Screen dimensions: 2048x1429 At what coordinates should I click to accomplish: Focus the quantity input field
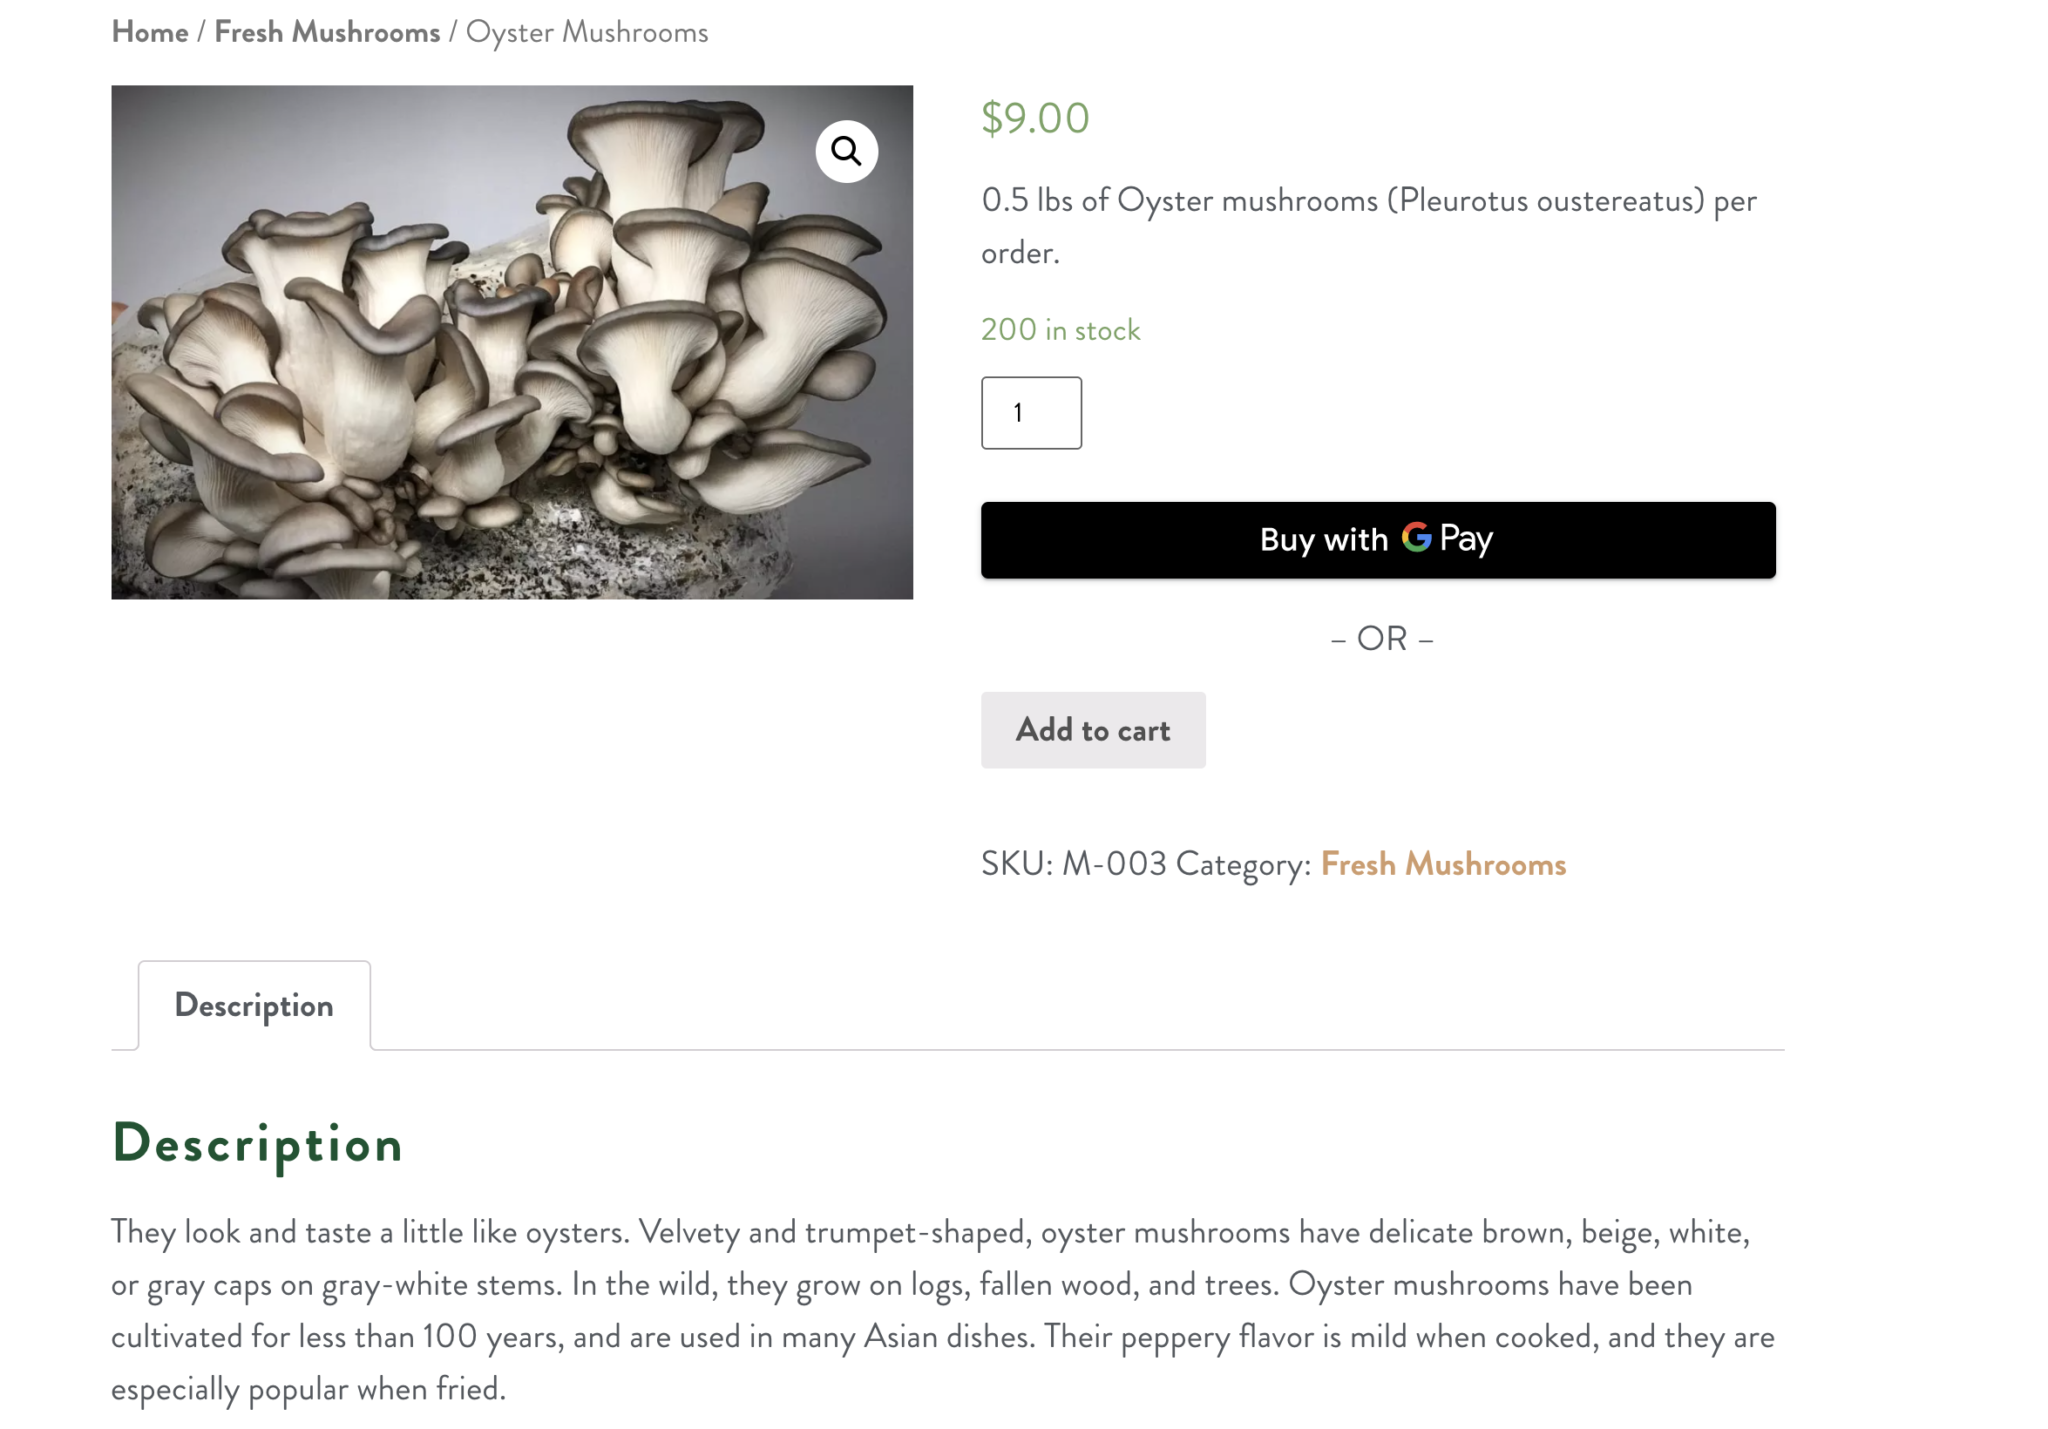[1031, 412]
